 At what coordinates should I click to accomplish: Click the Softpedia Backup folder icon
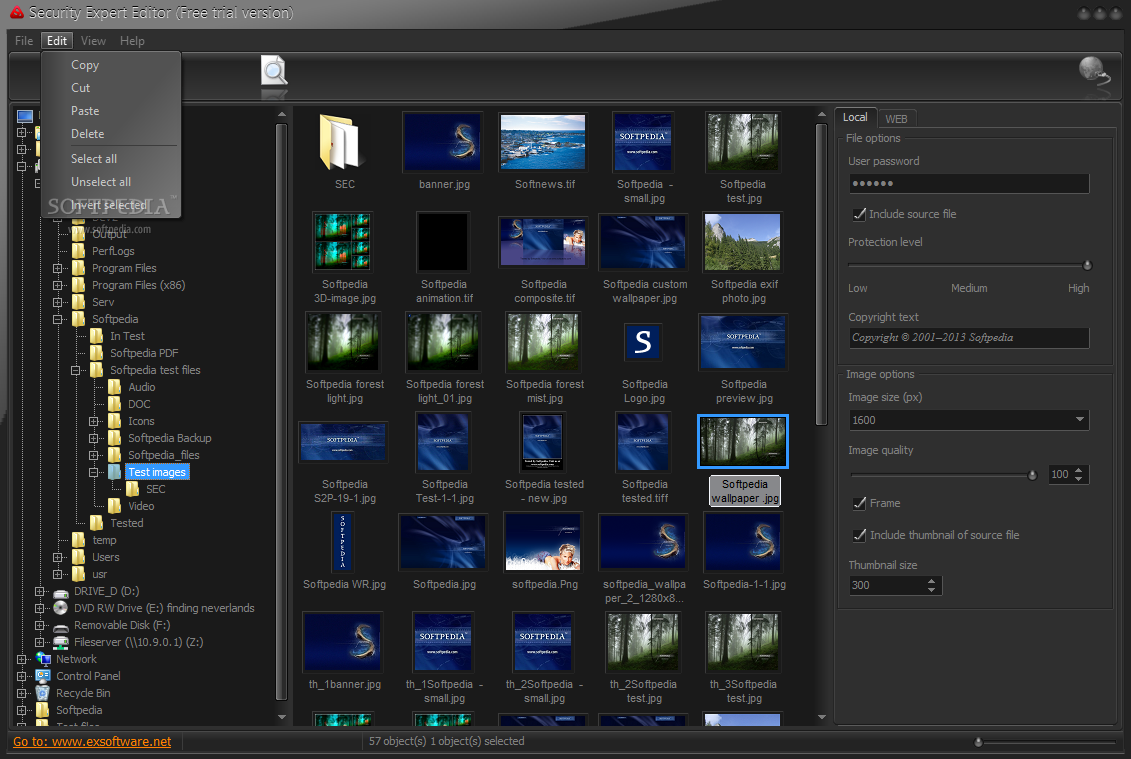115,438
